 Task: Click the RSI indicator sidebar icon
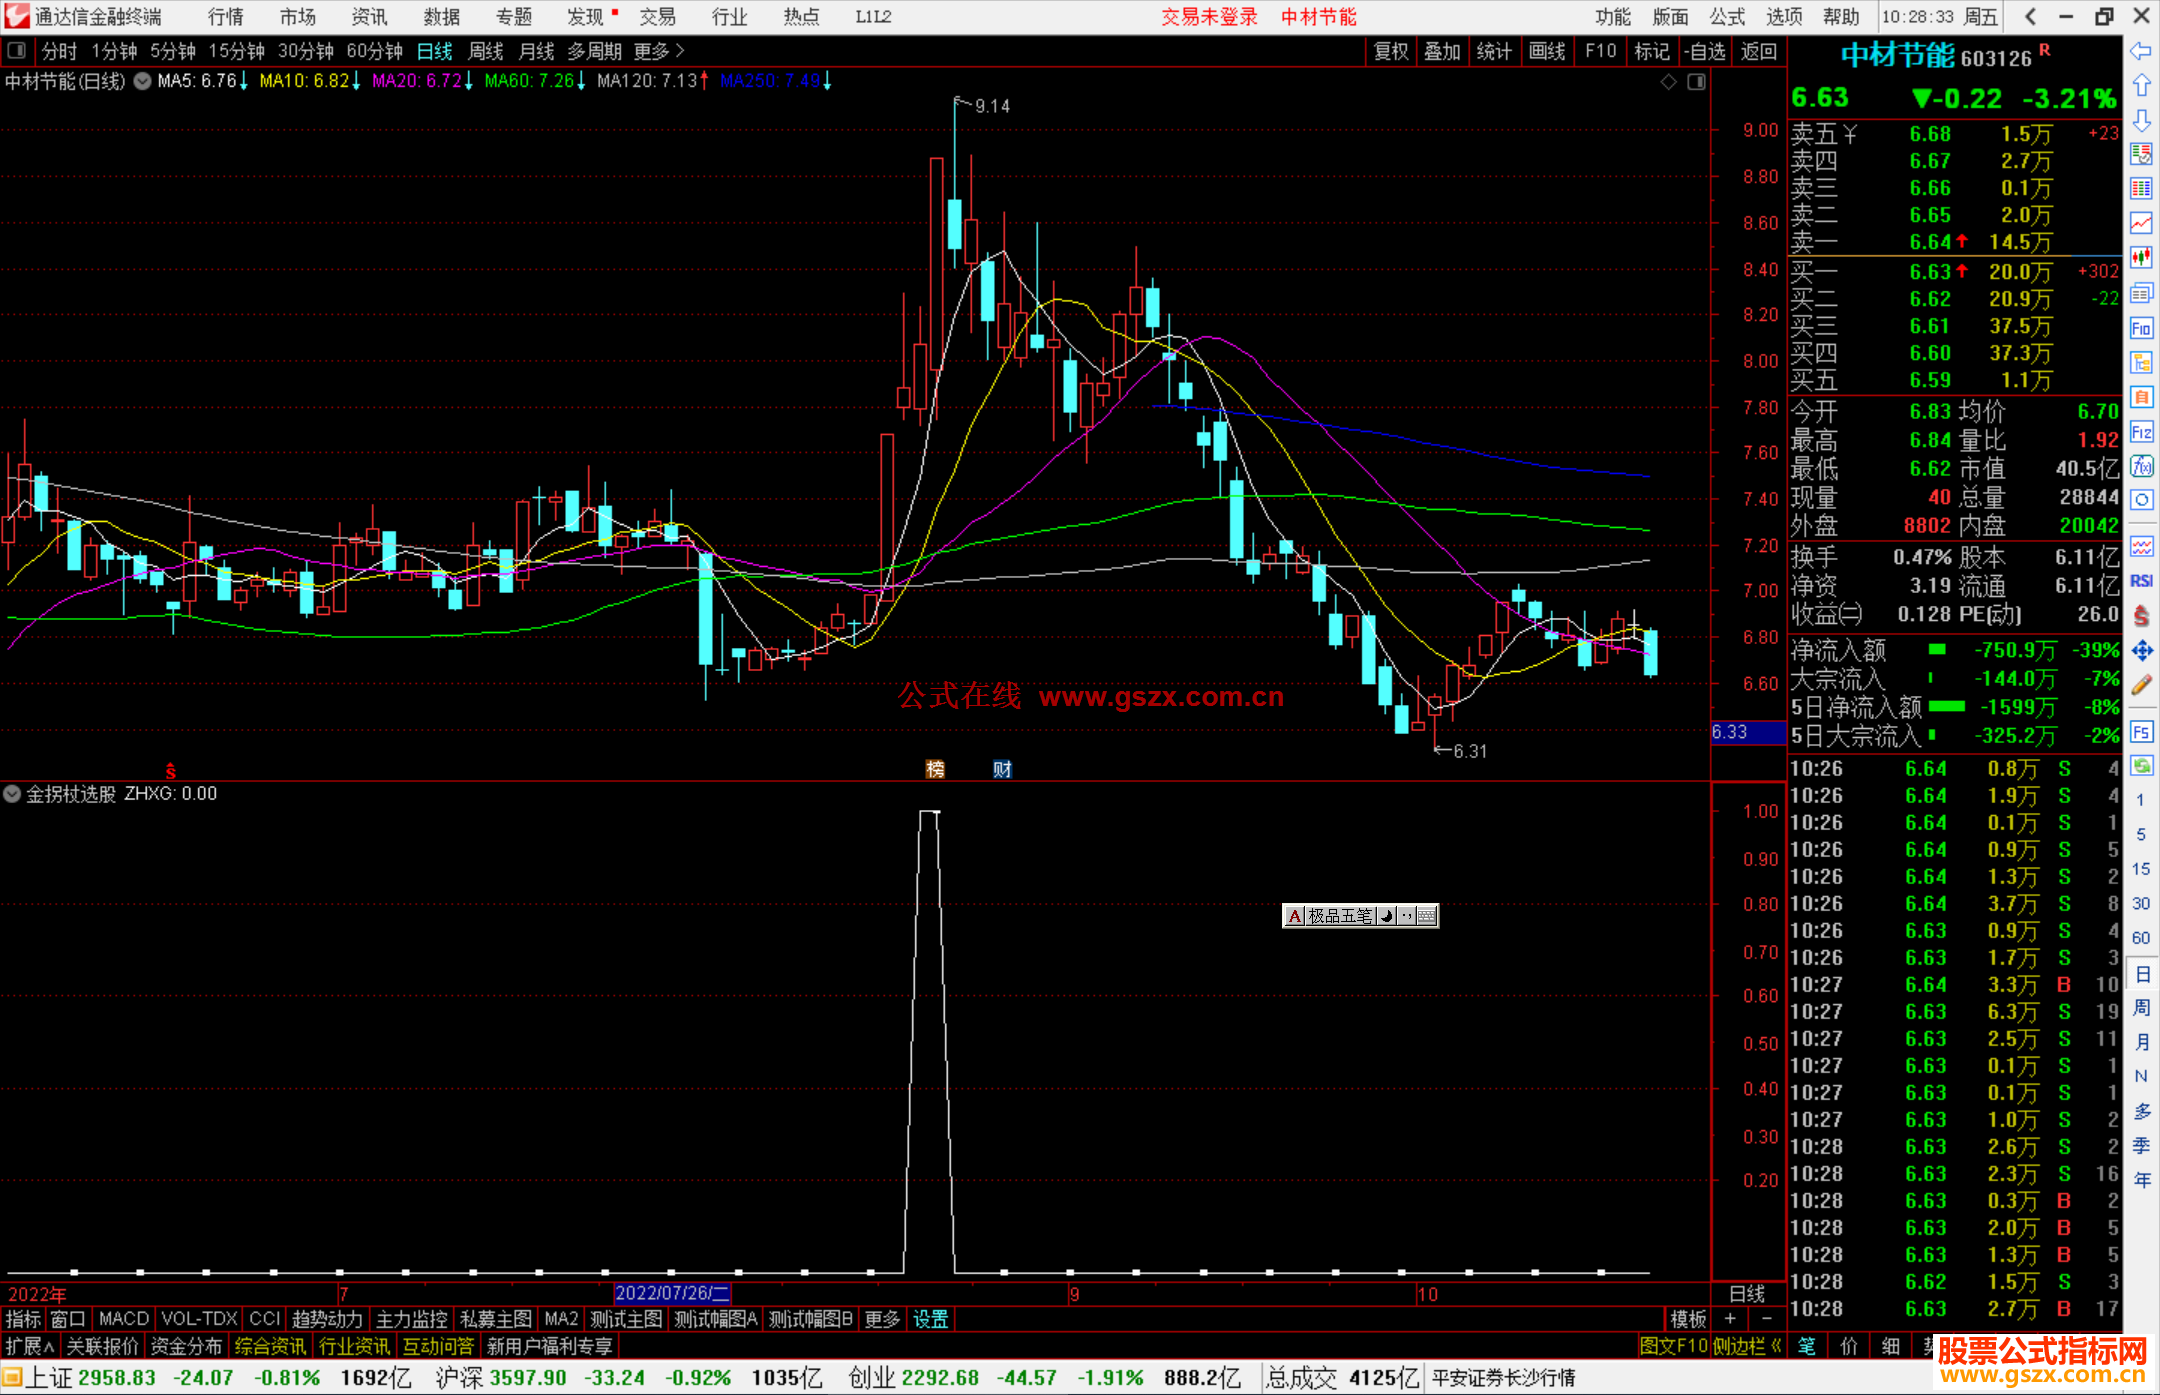(x=2140, y=581)
